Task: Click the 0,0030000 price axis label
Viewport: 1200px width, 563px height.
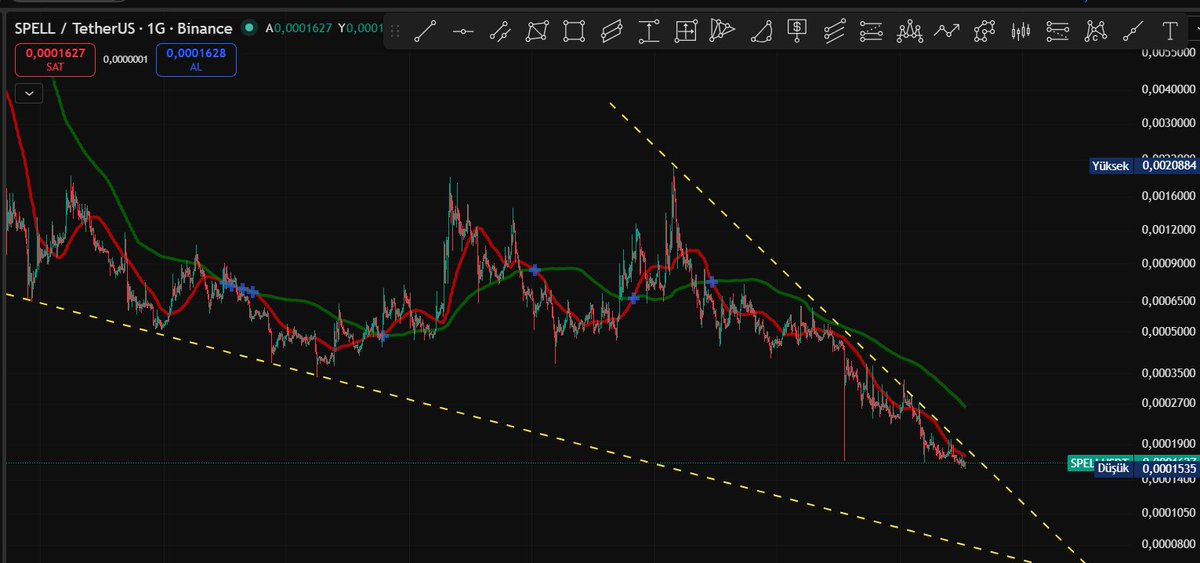Action: click(x=1168, y=124)
